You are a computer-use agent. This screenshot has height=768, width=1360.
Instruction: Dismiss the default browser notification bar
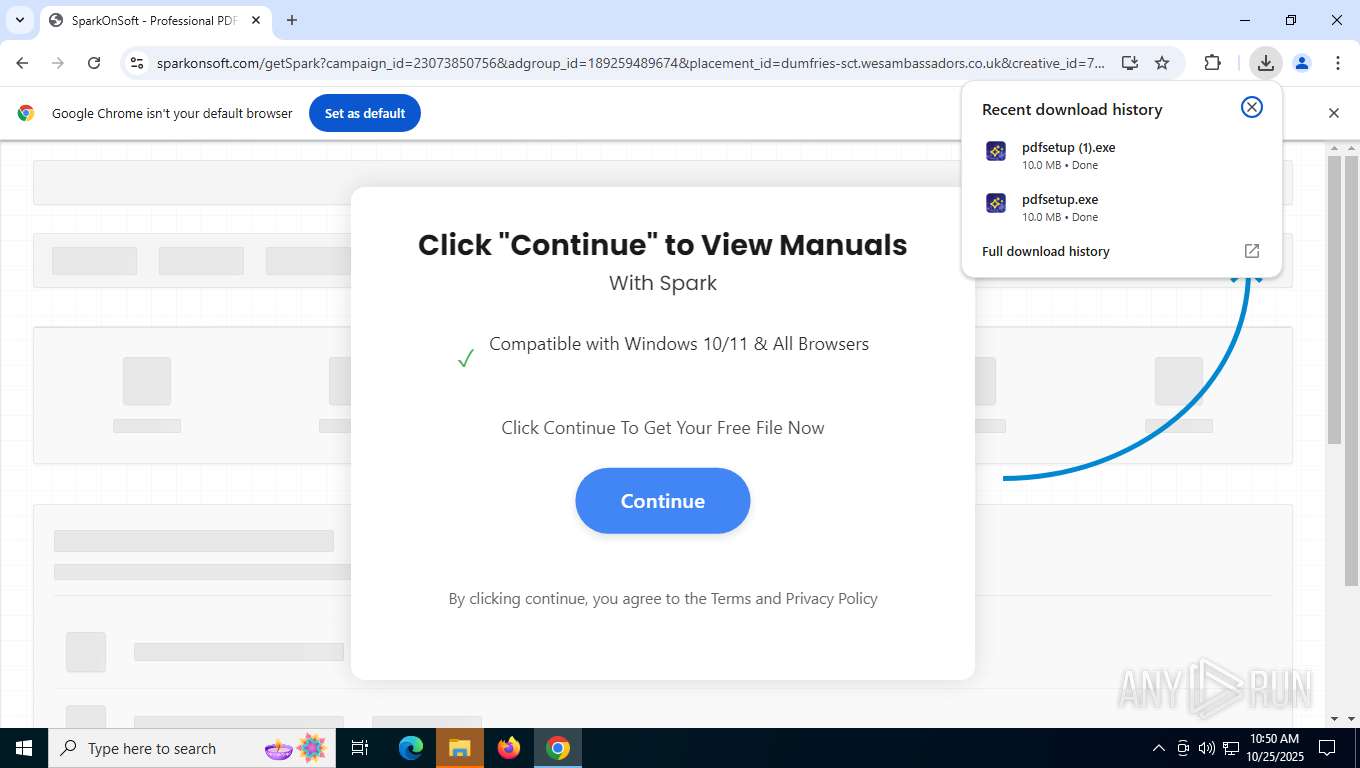pyautogui.click(x=1333, y=113)
